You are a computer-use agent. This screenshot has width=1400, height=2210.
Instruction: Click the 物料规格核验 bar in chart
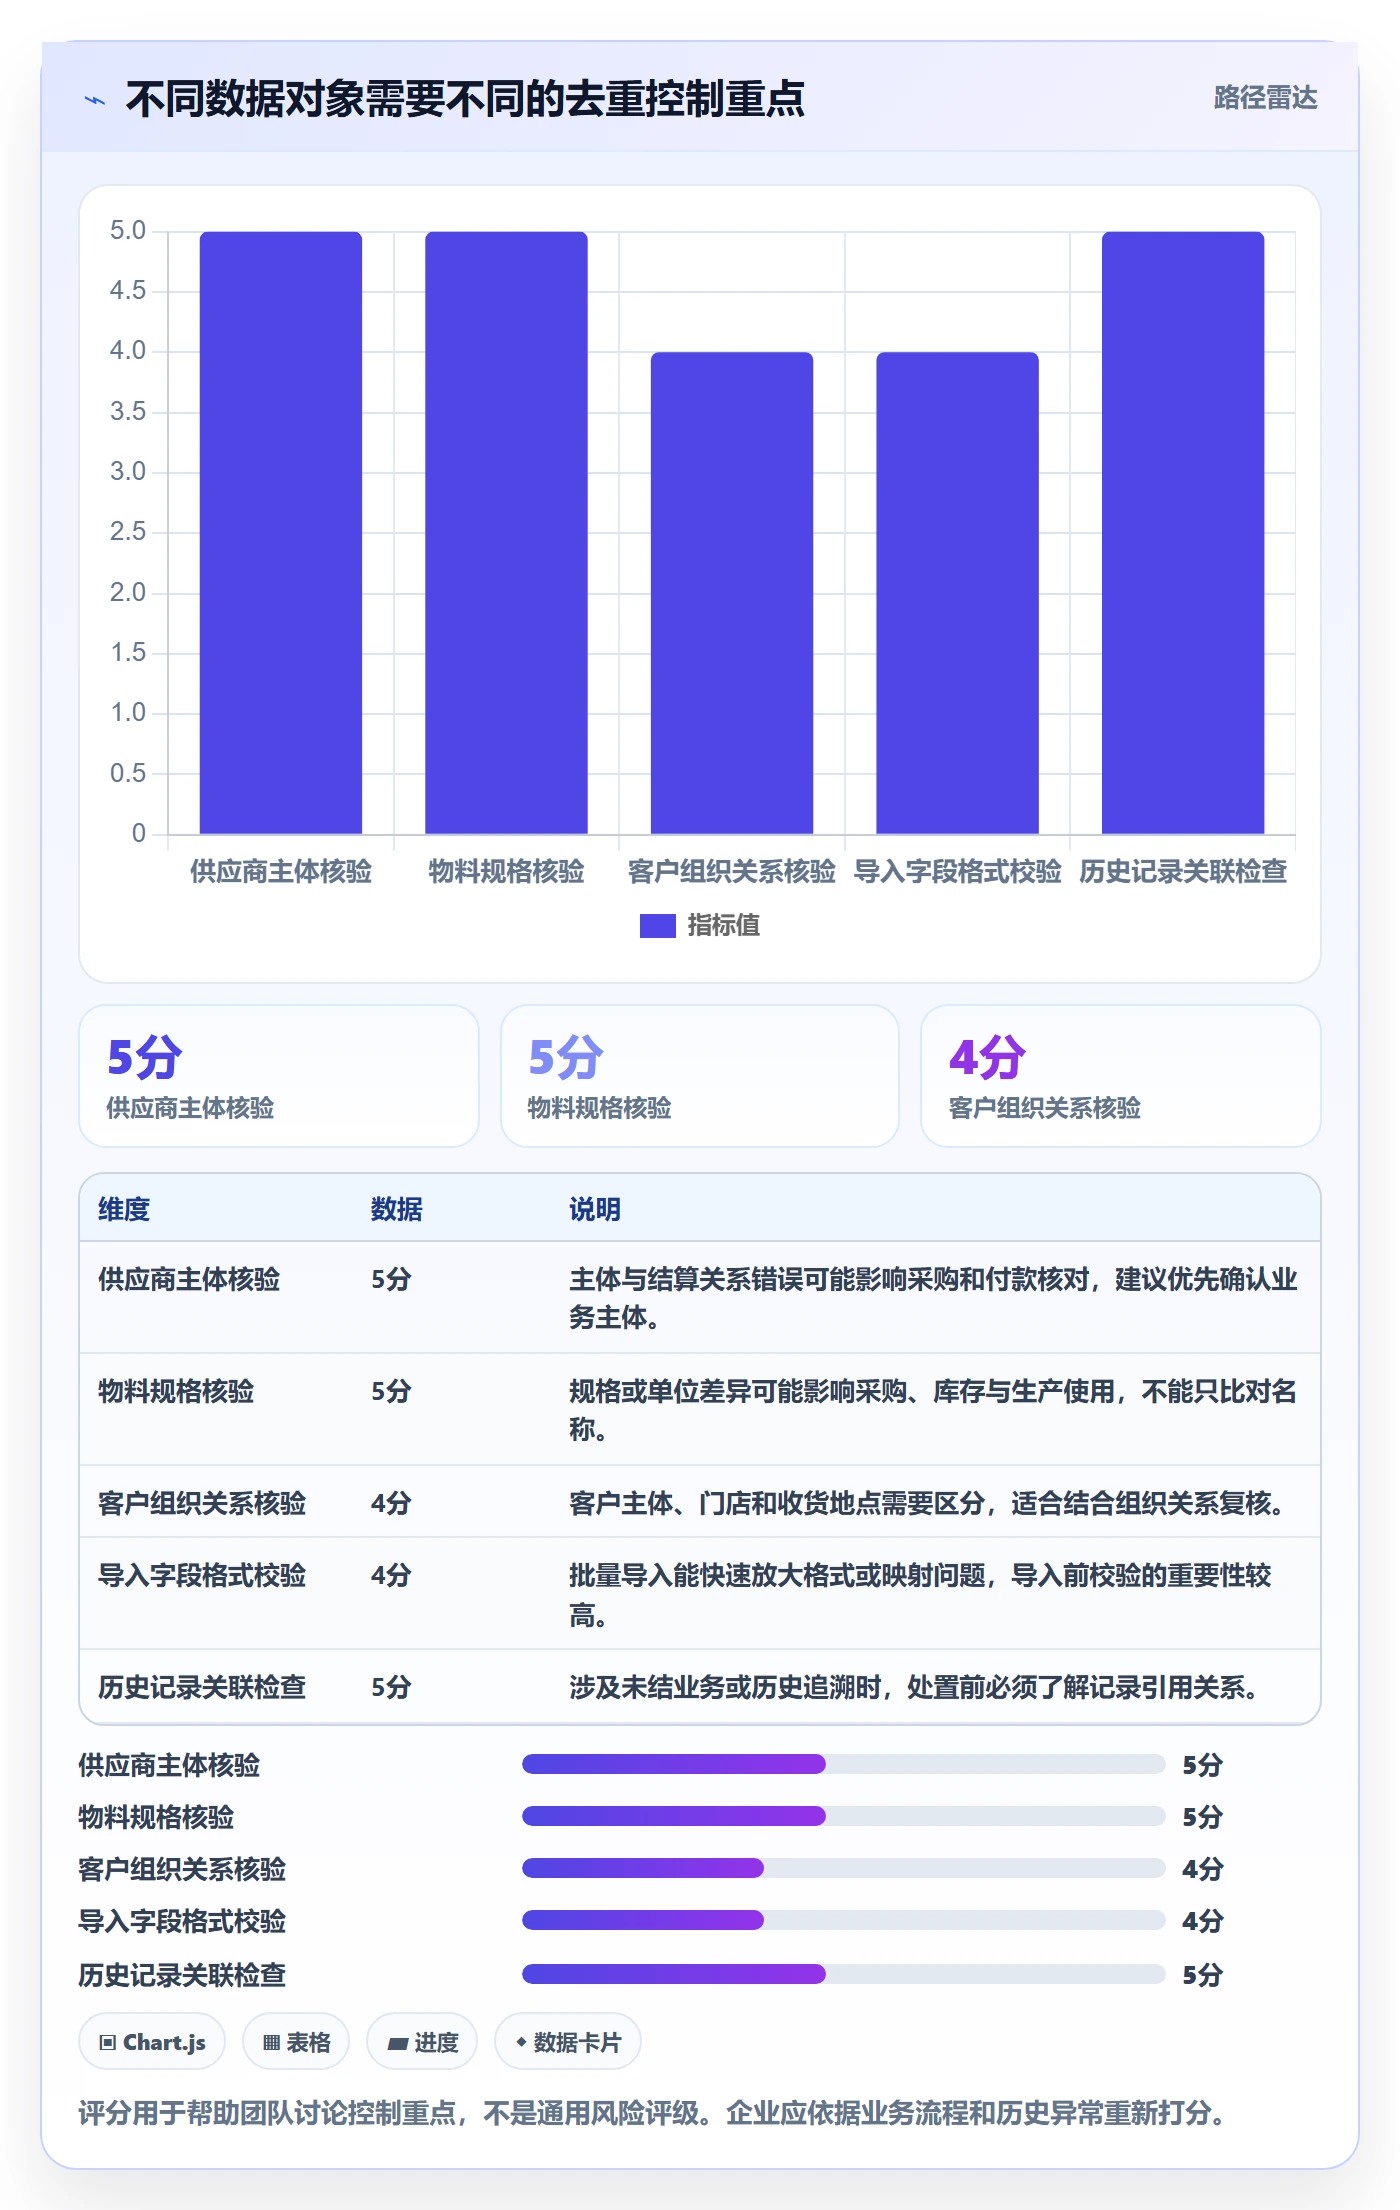pyautogui.click(x=506, y=533)
